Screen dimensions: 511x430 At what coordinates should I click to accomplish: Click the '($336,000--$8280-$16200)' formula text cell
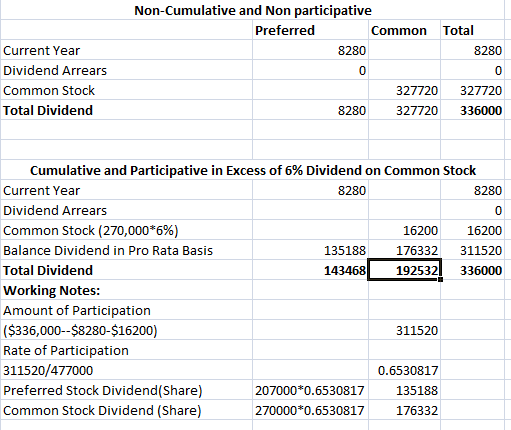click(x=127, y=330)
